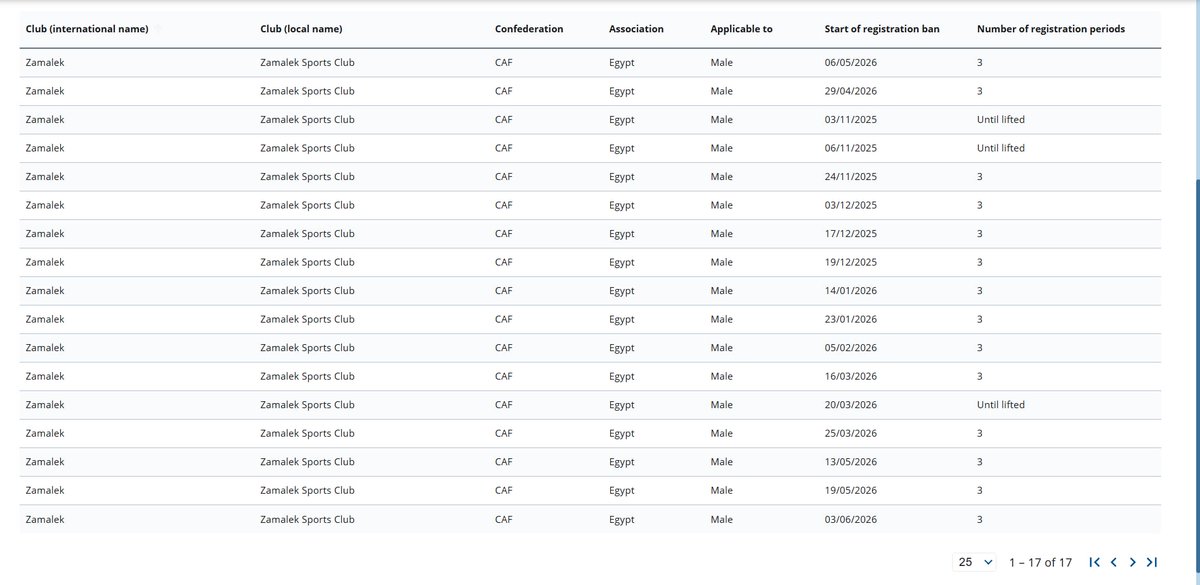Sort by Applicable to column header

741,29
